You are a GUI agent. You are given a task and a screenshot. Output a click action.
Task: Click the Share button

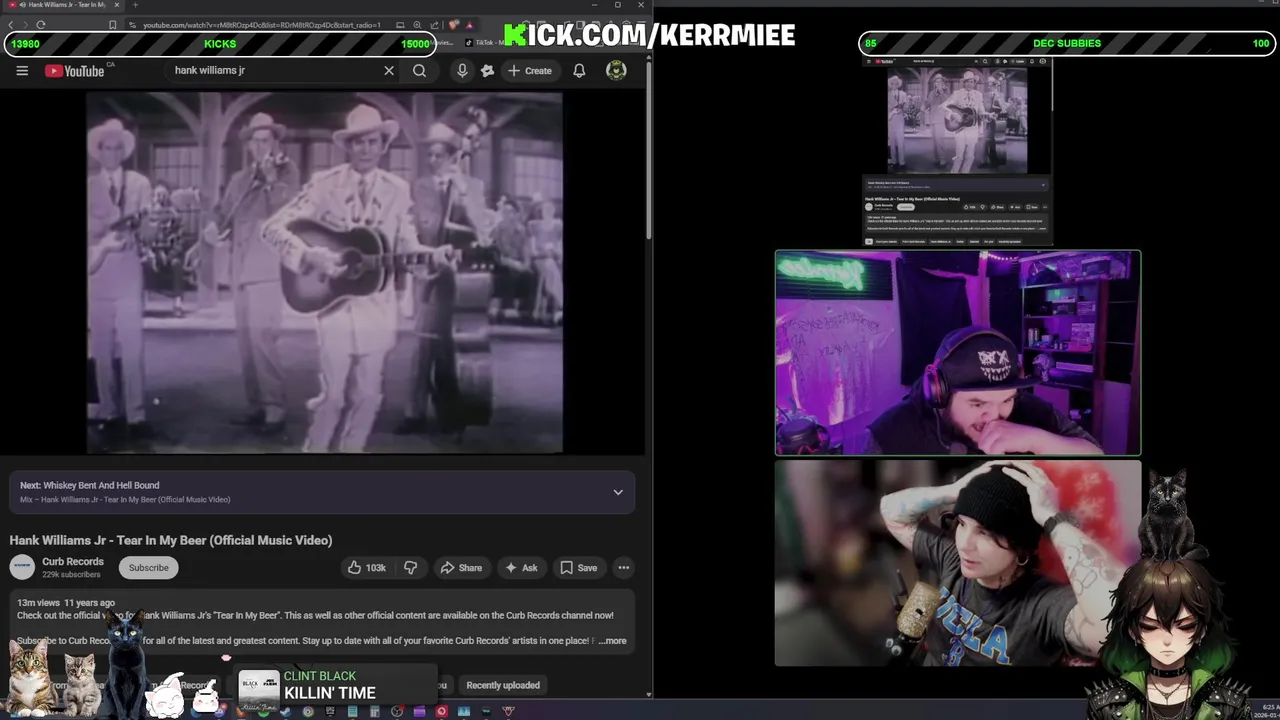click(461, 568)
